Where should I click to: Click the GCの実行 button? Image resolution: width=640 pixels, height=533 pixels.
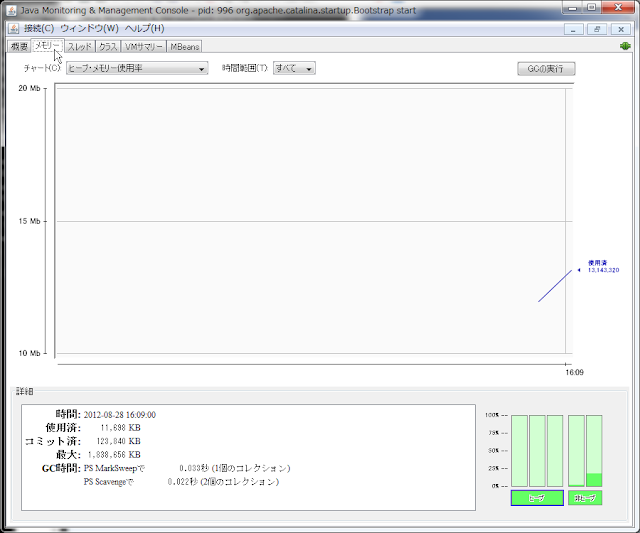click(x=546, y=69)
